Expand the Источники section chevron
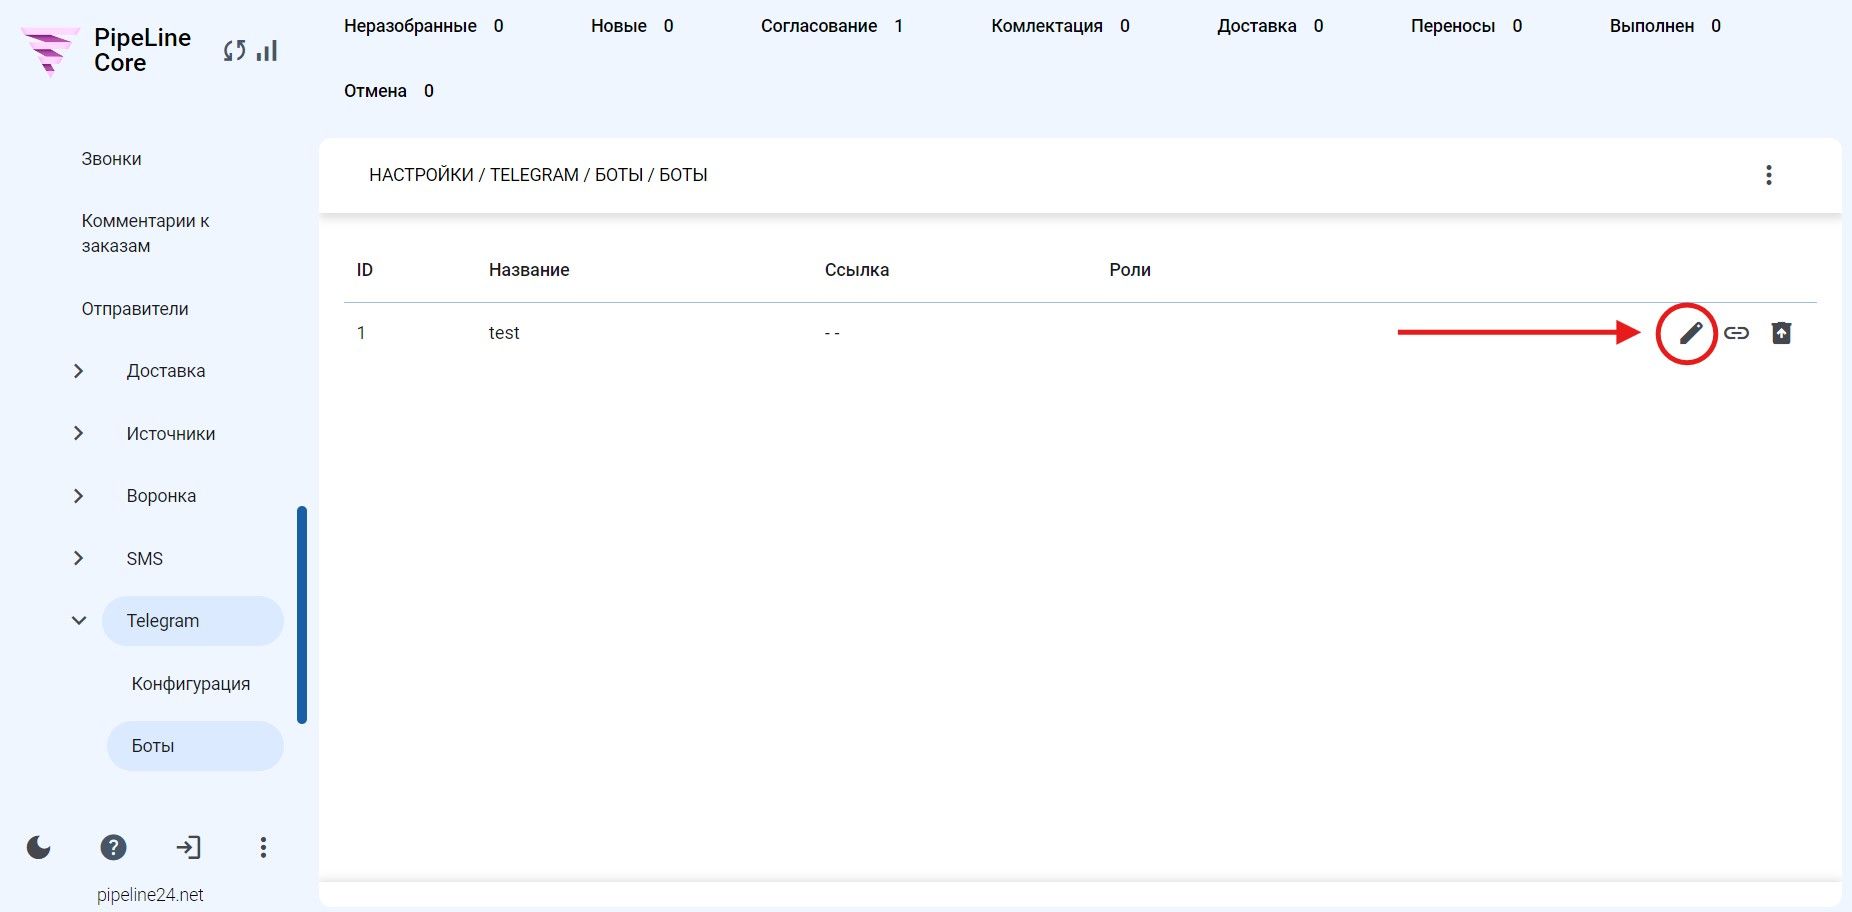This screenshot has width=1852, height=912. (x=79, y=433)
